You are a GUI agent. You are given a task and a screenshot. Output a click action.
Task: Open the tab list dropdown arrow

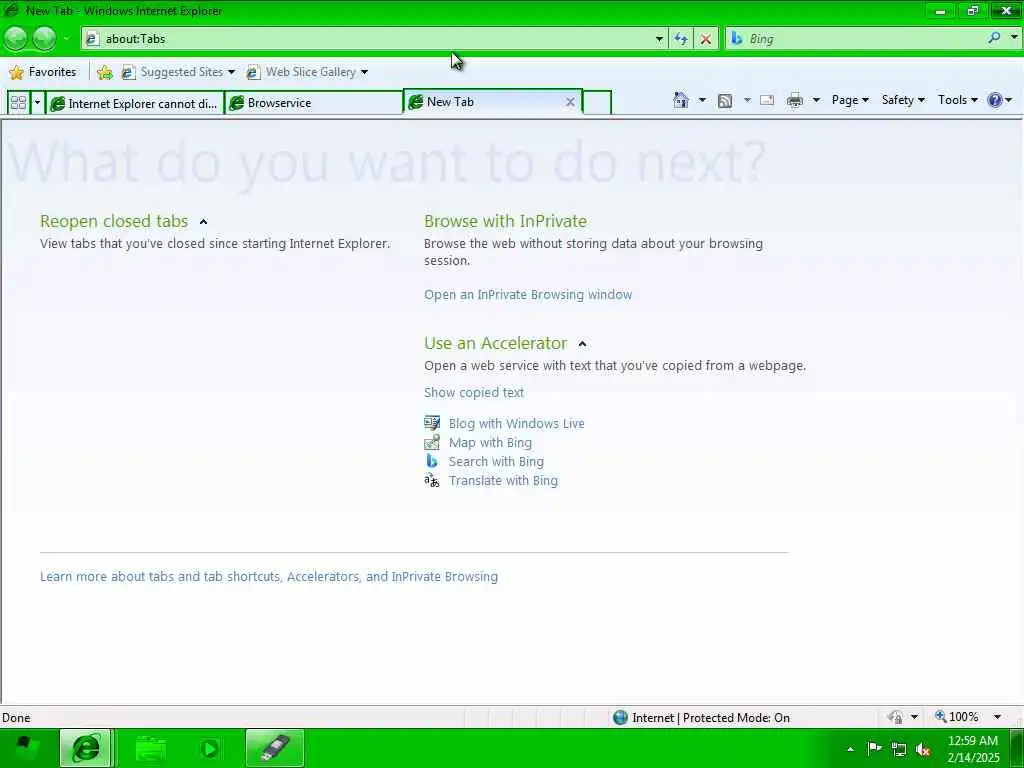(x=37, y=103)
